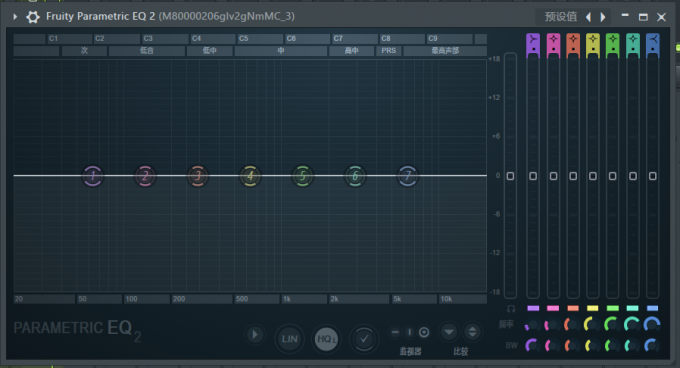Toggle the green band 5 color swatch
The image size is (680, 368).
[x=612, y=308]
